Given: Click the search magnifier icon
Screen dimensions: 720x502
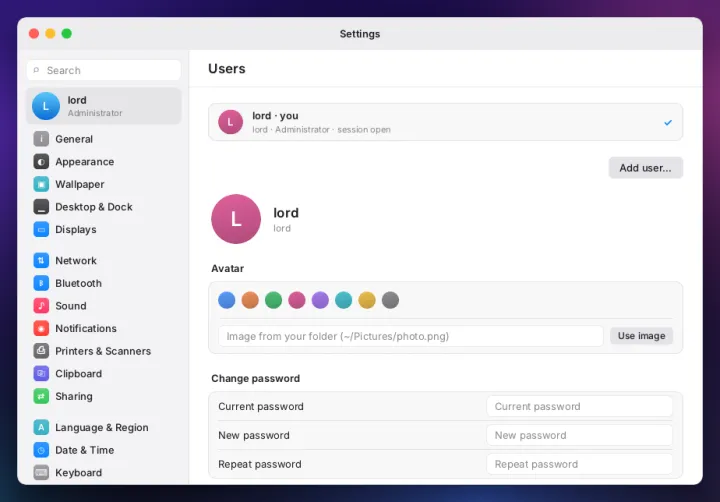Looking at the screenshot, I should 36,70.
